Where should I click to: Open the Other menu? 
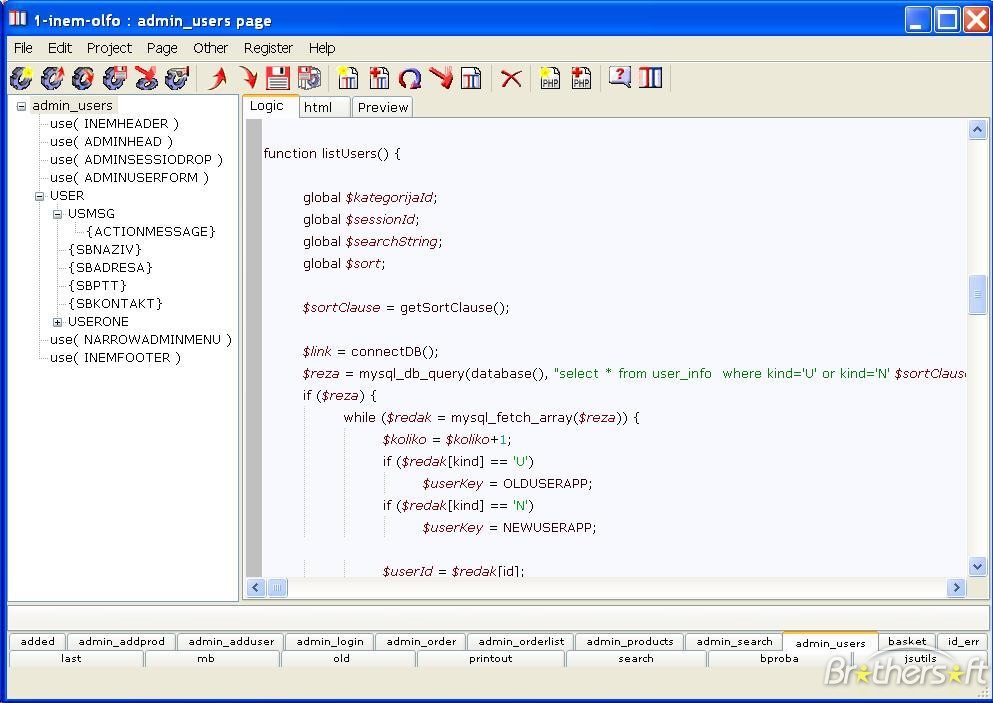coord(210,48)
